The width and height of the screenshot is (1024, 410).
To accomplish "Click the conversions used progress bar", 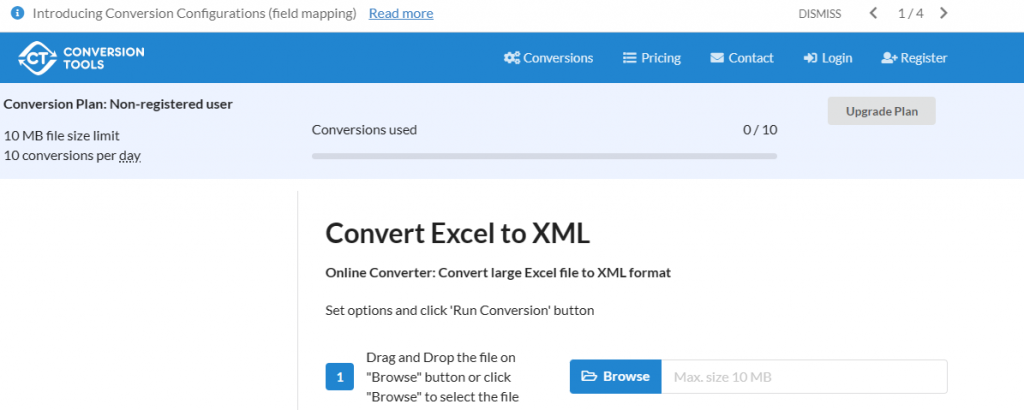I will pos(544,156).
